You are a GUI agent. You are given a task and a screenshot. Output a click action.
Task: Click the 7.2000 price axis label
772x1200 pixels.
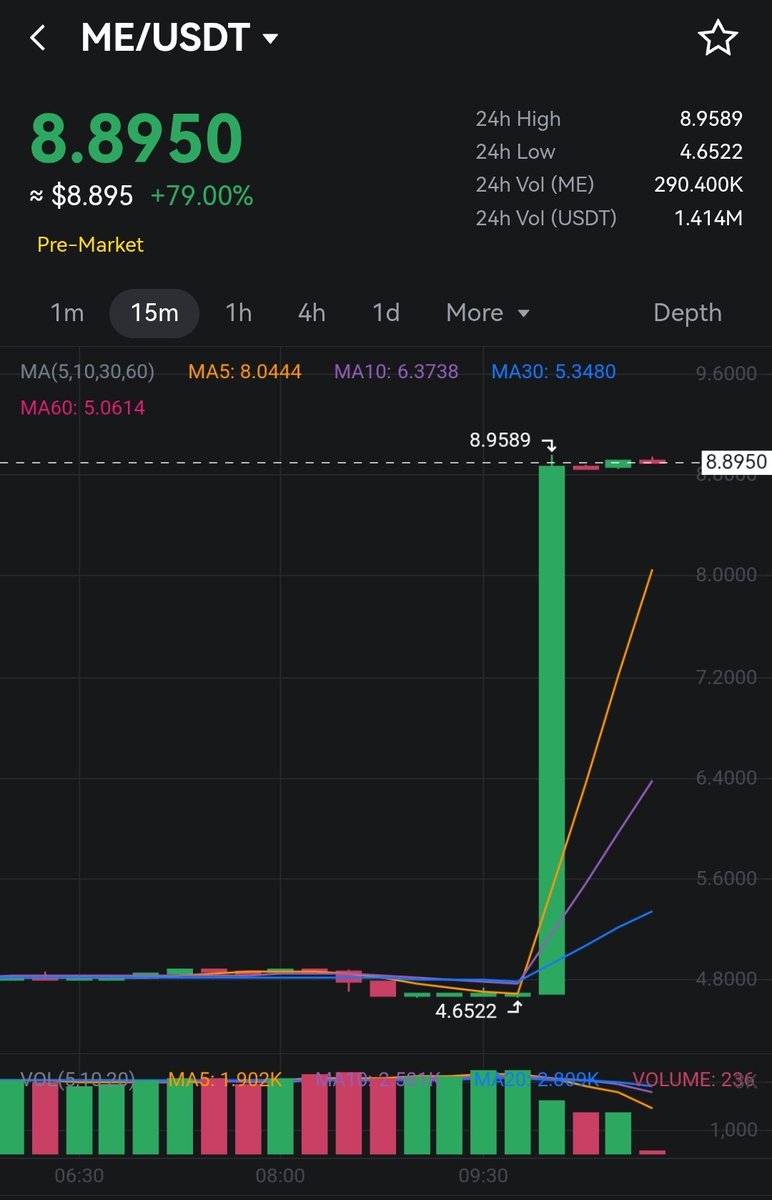click(x=726, y=677)
